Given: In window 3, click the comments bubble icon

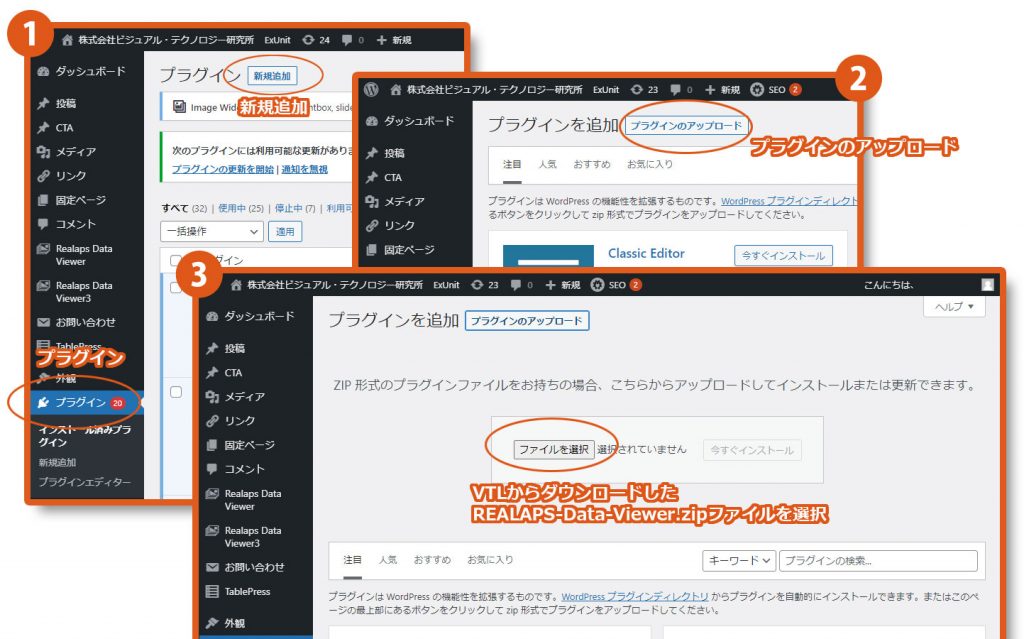Looking at the screenshot, I should click(x=516, y=285).
